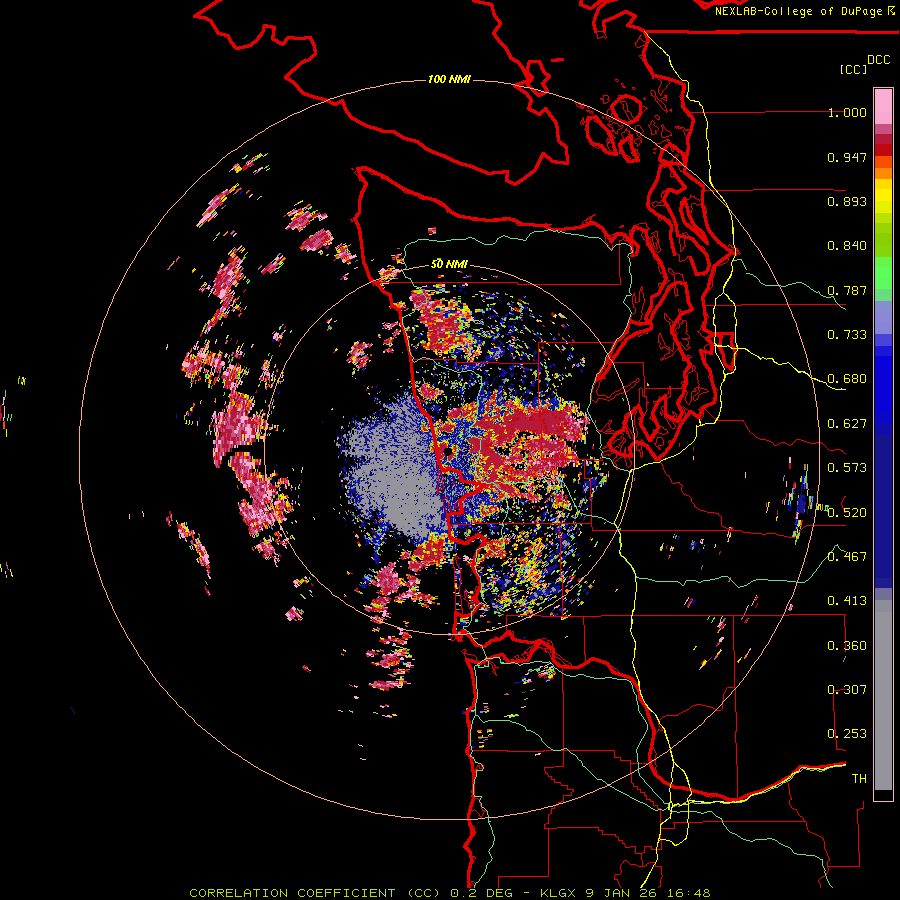Click the CORRELATION COEFFICIENT (CC) title text
This screenshot has width=900, height=900.
[x=315, y=893]
